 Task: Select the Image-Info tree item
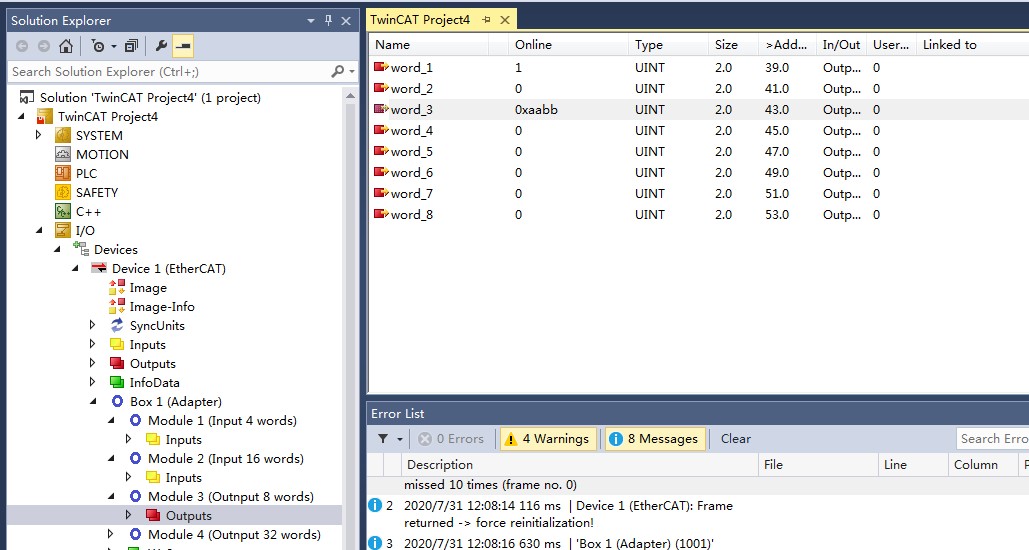(162, 307)
